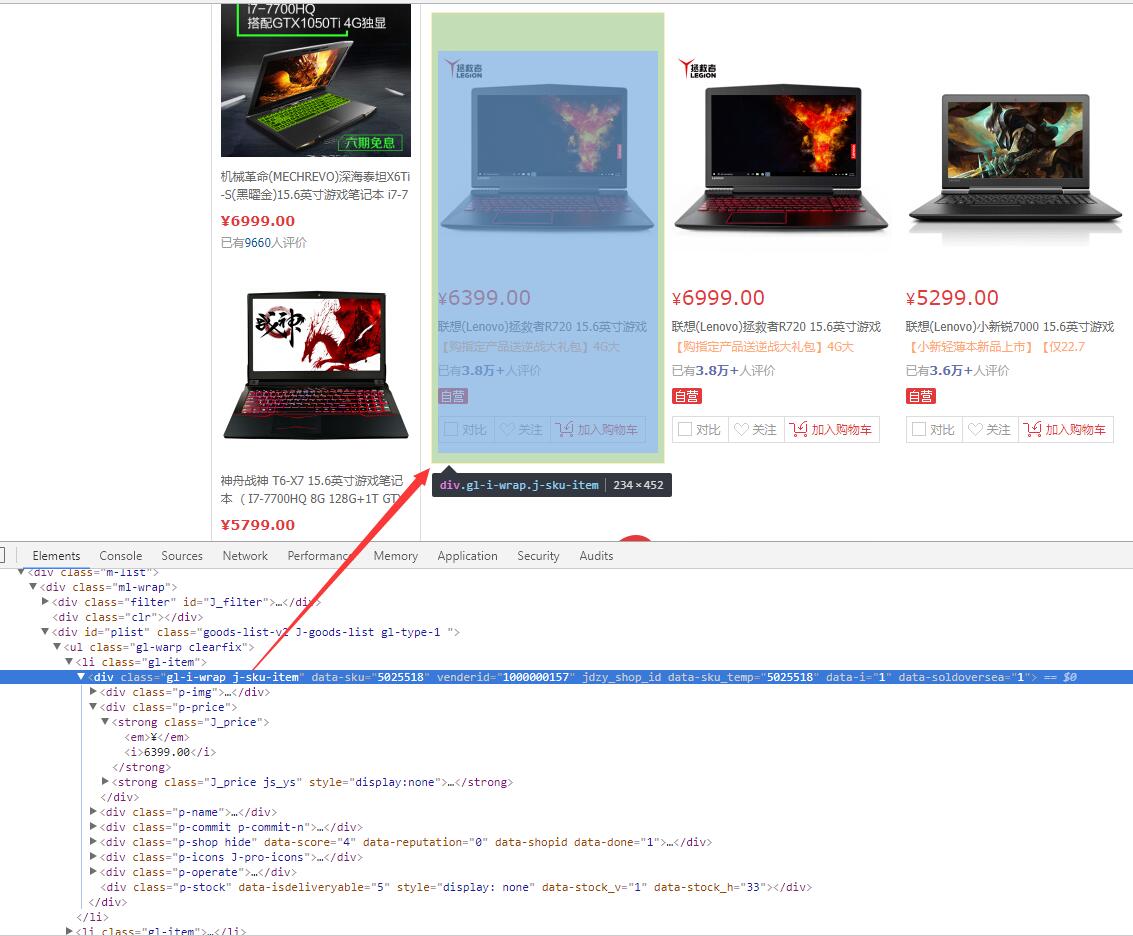The image size is (1133, 936).
Task: Click the 【小新轻薄本新品上市】 promo text
Action: point(972,347)
